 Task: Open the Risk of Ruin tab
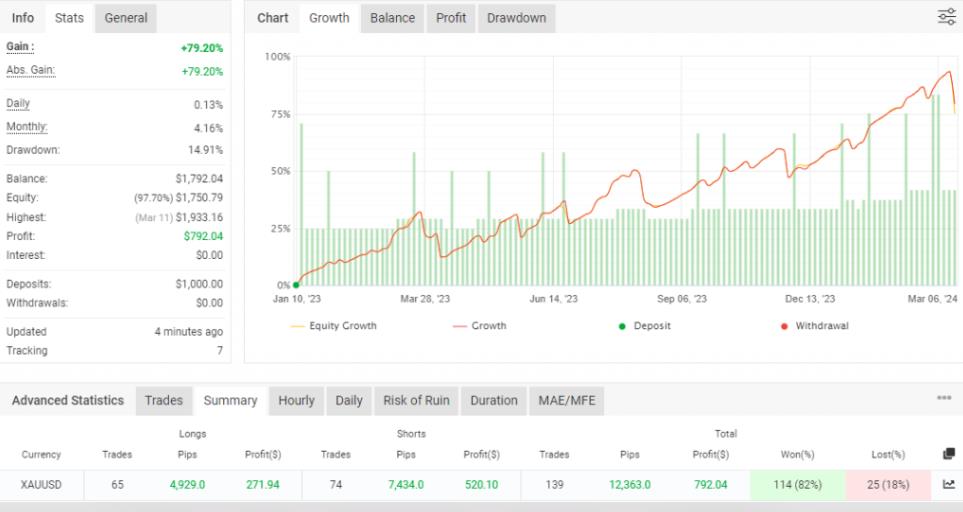pos(416,400)
